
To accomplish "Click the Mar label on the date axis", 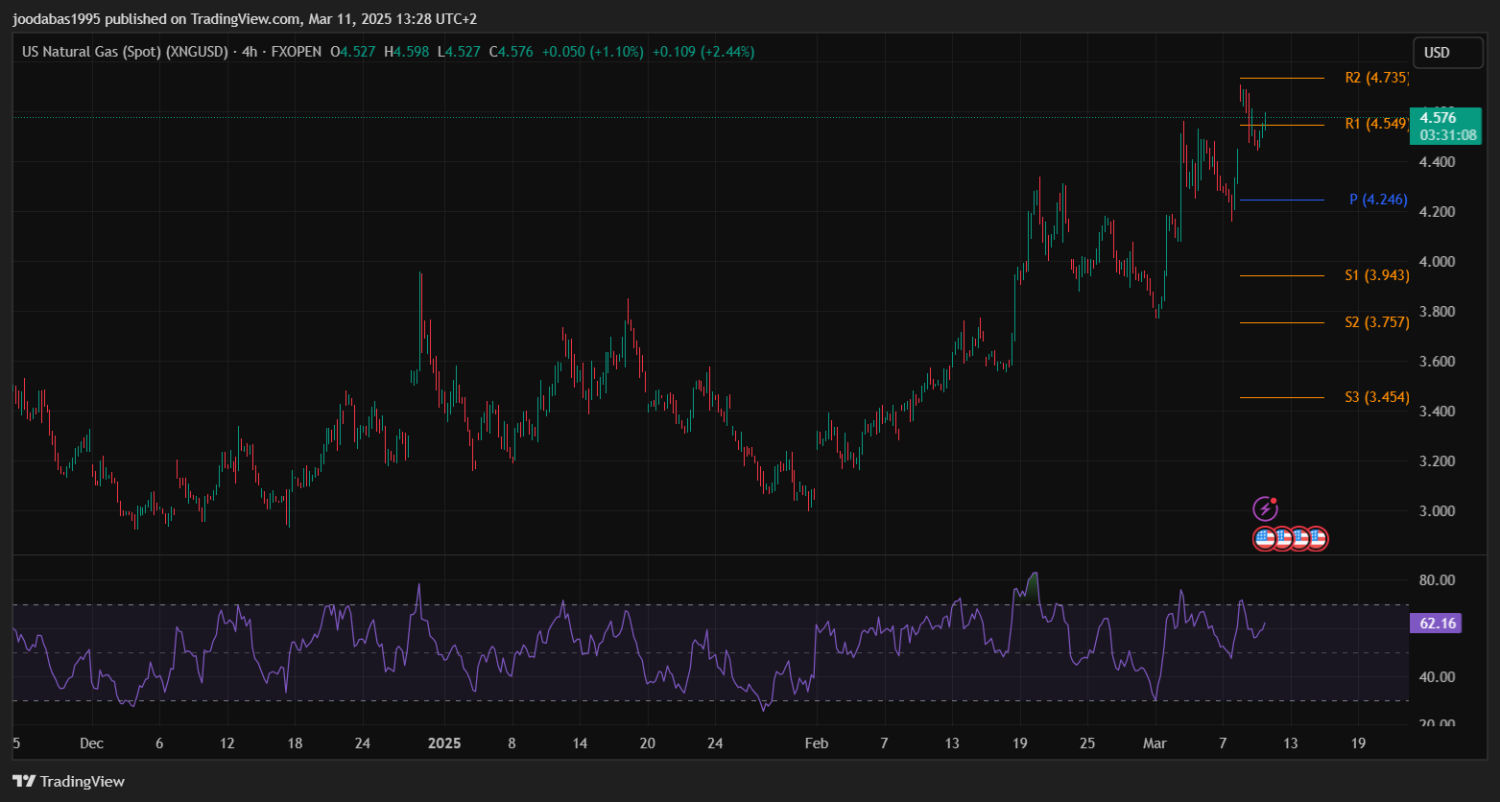I will [x=1155, y=744].
